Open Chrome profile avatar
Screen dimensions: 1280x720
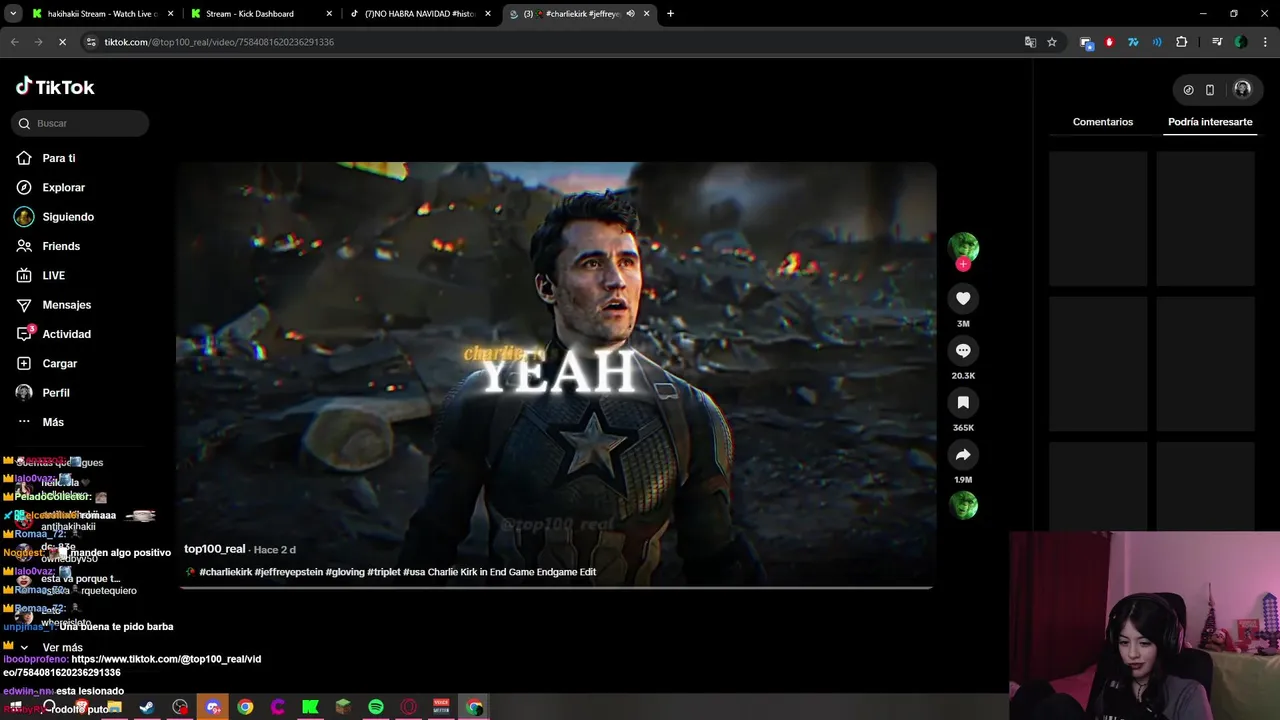pyautogui.click(x=1241, y=42)
